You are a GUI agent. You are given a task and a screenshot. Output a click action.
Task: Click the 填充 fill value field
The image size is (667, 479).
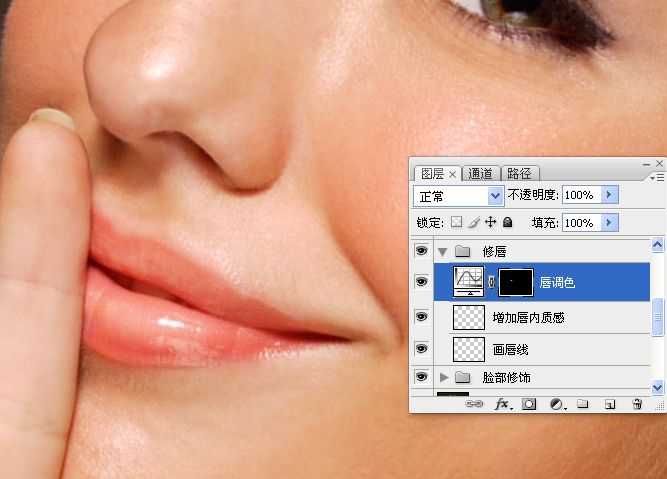(x=581, y=222)
